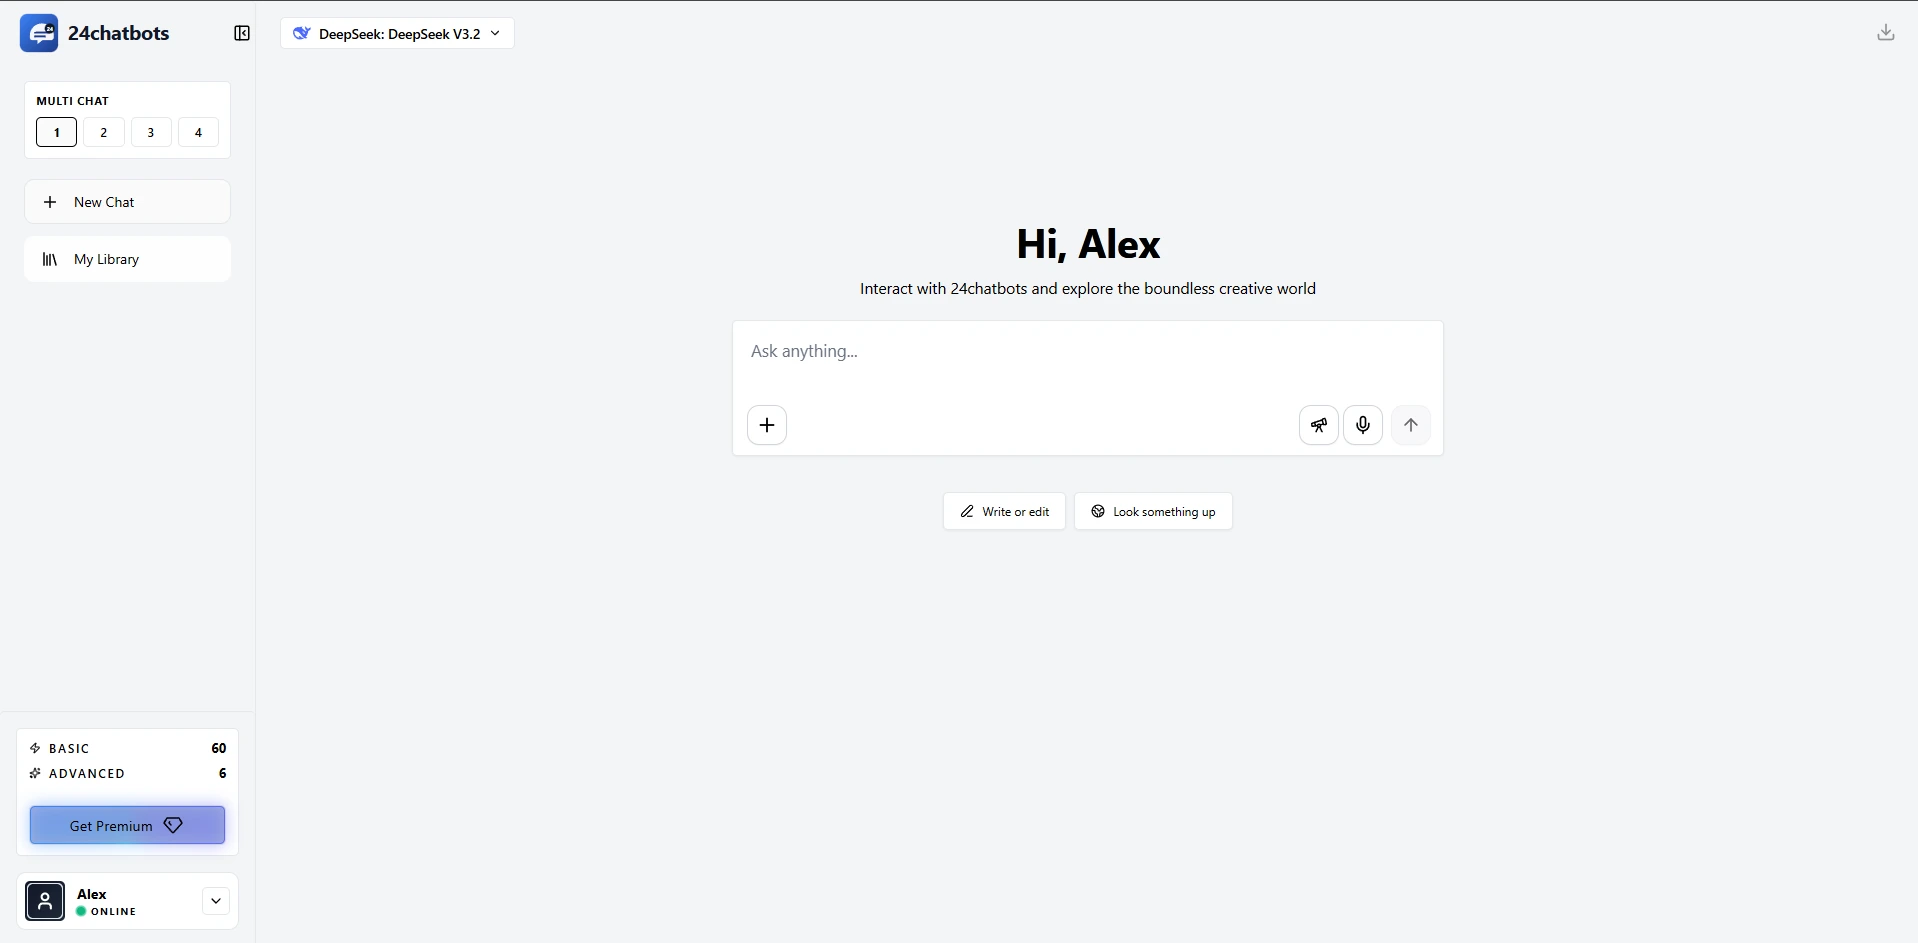Collapse the sidebar with the panel icon

tap(241, 32)
